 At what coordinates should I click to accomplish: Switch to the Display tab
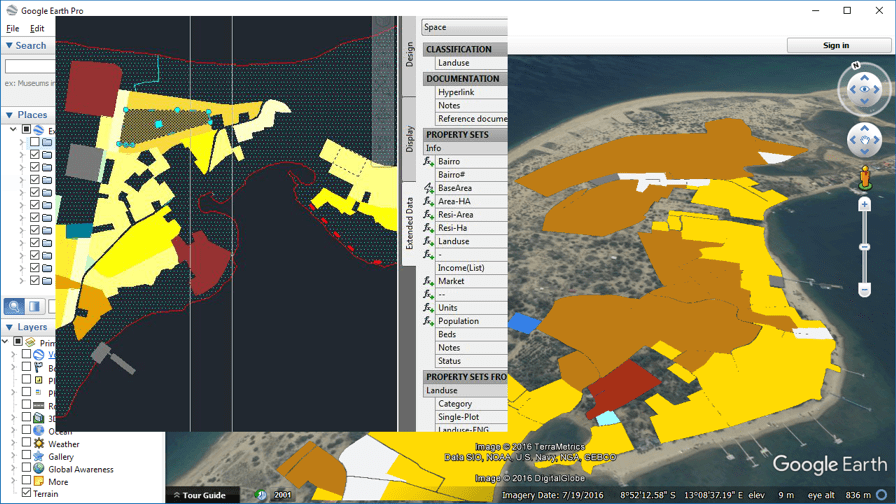coord(409,139)
